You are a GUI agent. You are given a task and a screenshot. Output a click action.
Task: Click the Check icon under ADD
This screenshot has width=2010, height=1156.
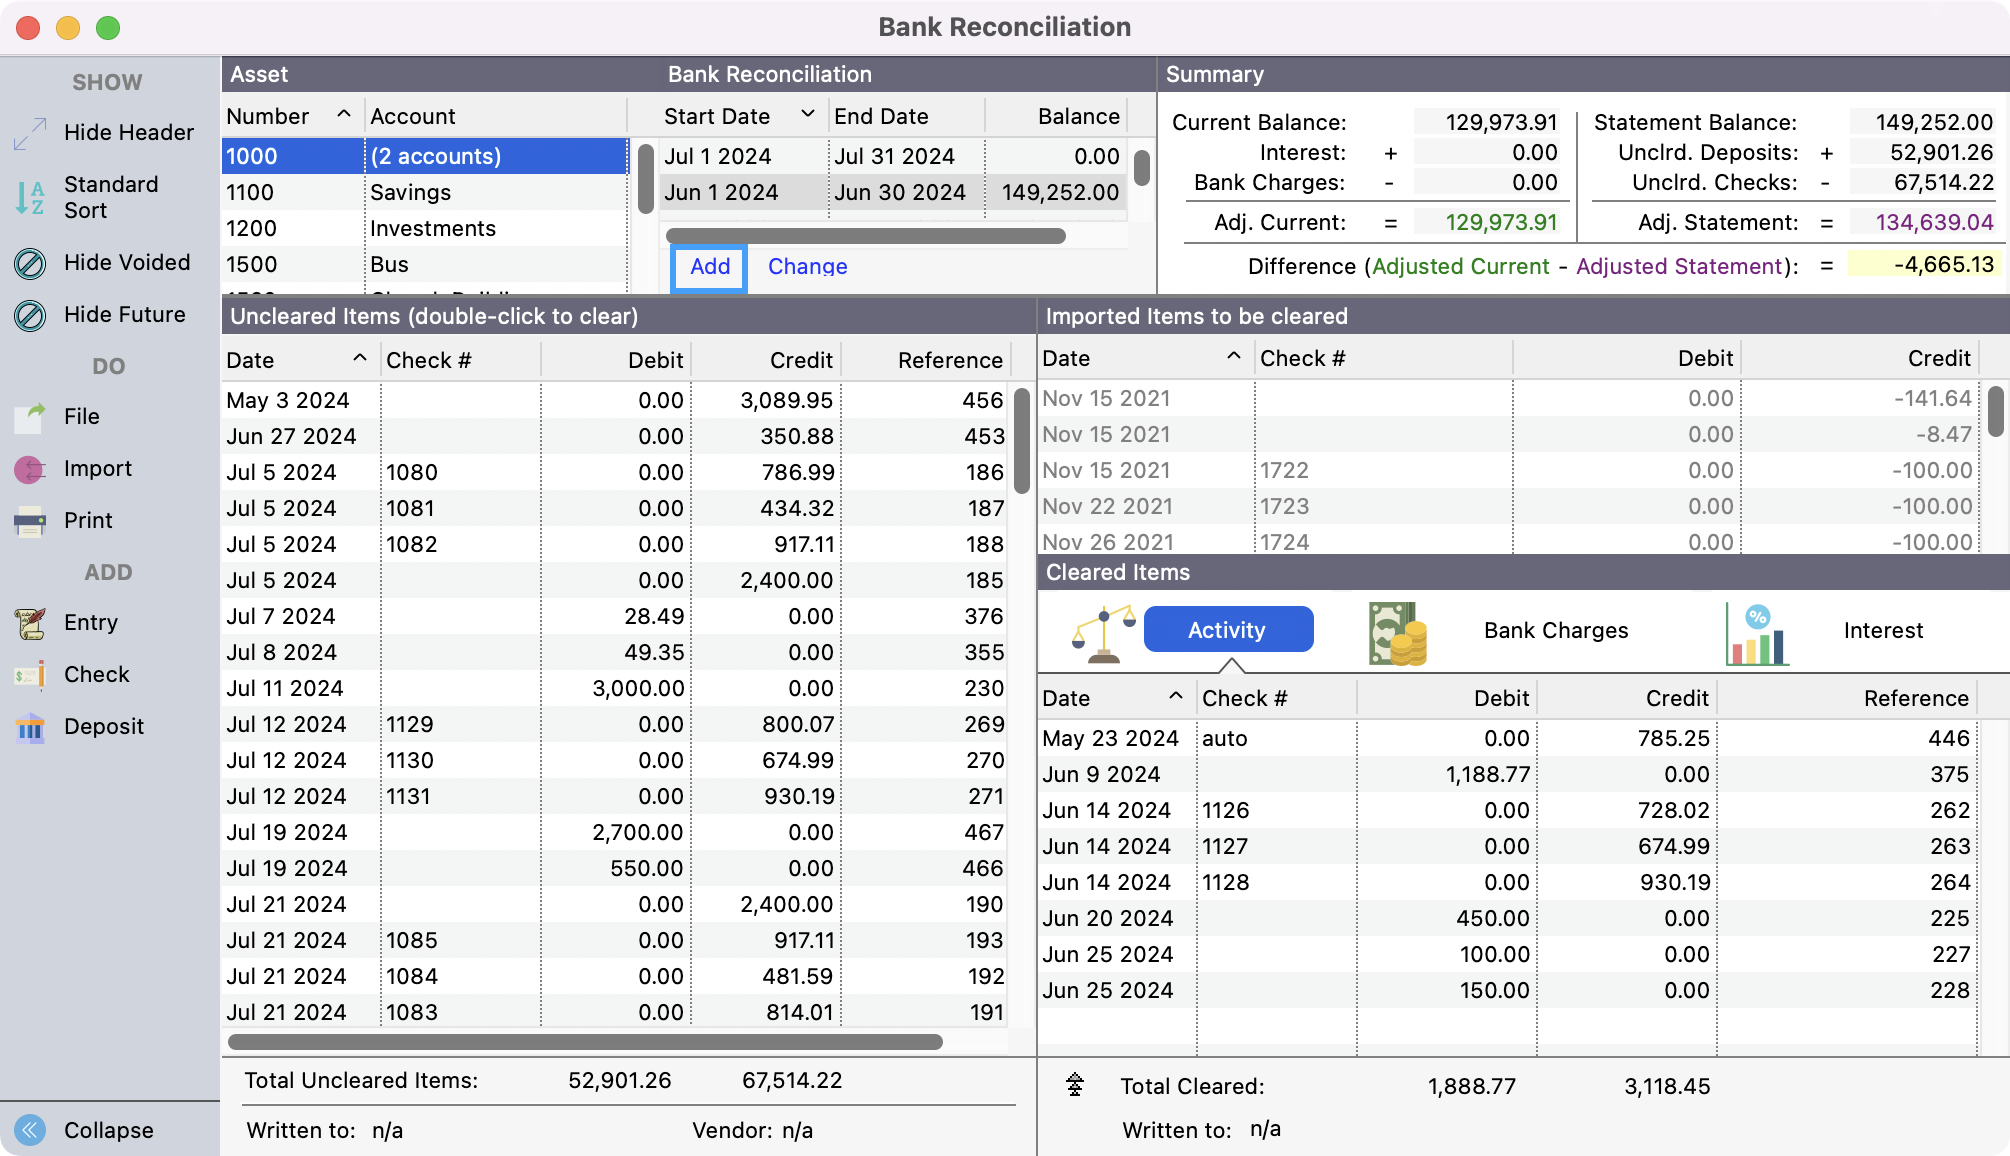pos(30,675)
